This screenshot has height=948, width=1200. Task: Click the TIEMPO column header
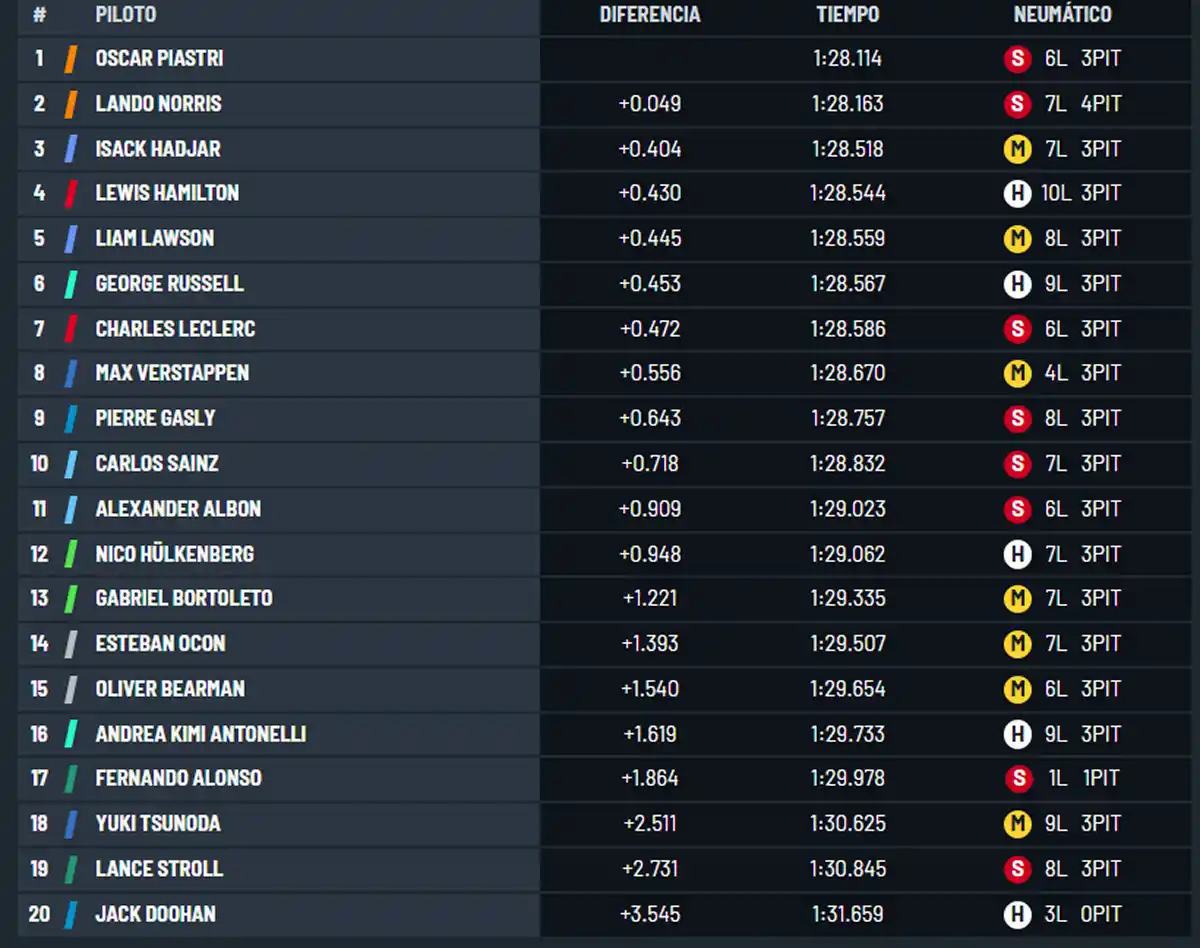pyautogui.click(x=848, y=15)
